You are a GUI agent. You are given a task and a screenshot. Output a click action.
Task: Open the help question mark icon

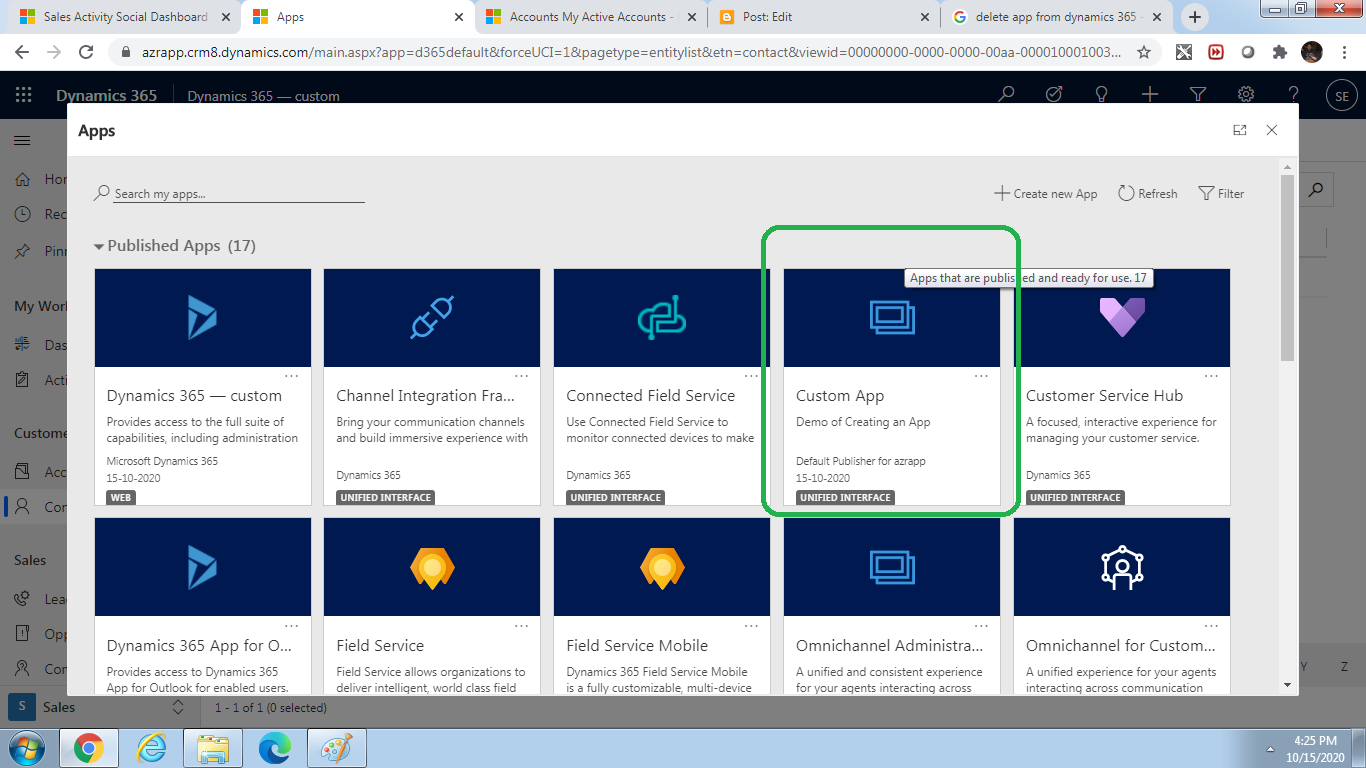[x=1294, y=95]
